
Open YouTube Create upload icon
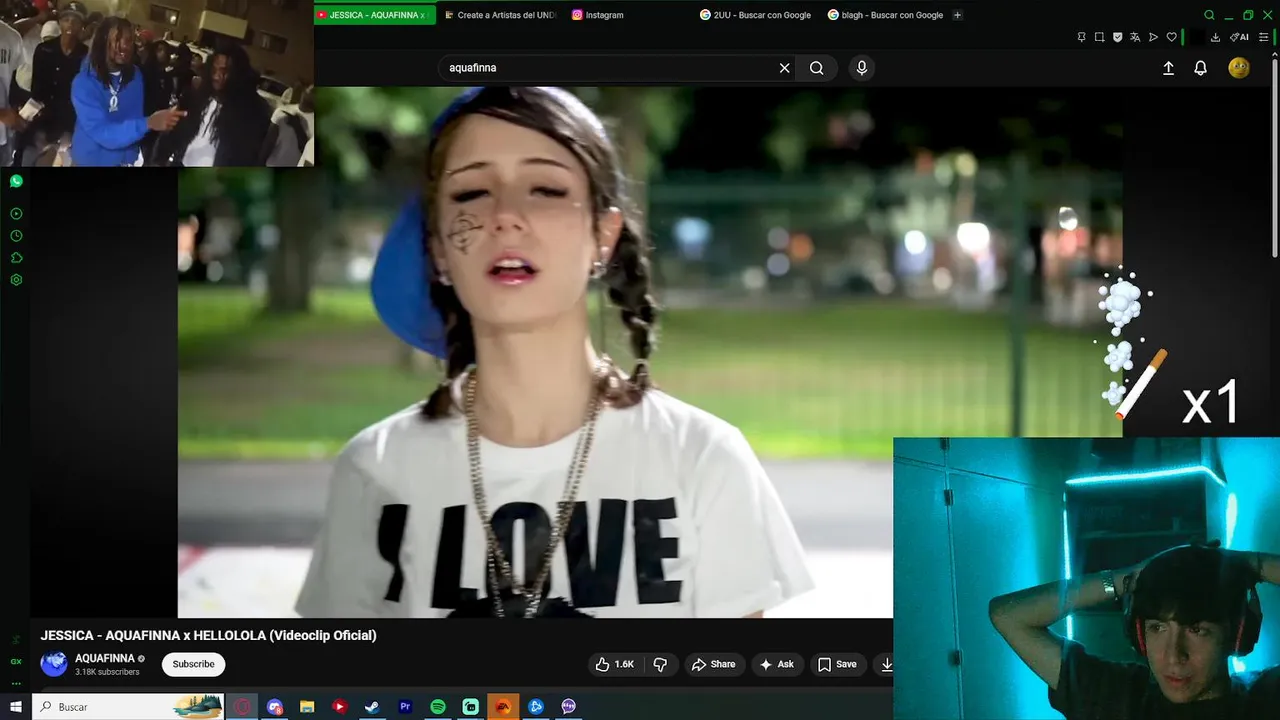[x=1168, y=68]
